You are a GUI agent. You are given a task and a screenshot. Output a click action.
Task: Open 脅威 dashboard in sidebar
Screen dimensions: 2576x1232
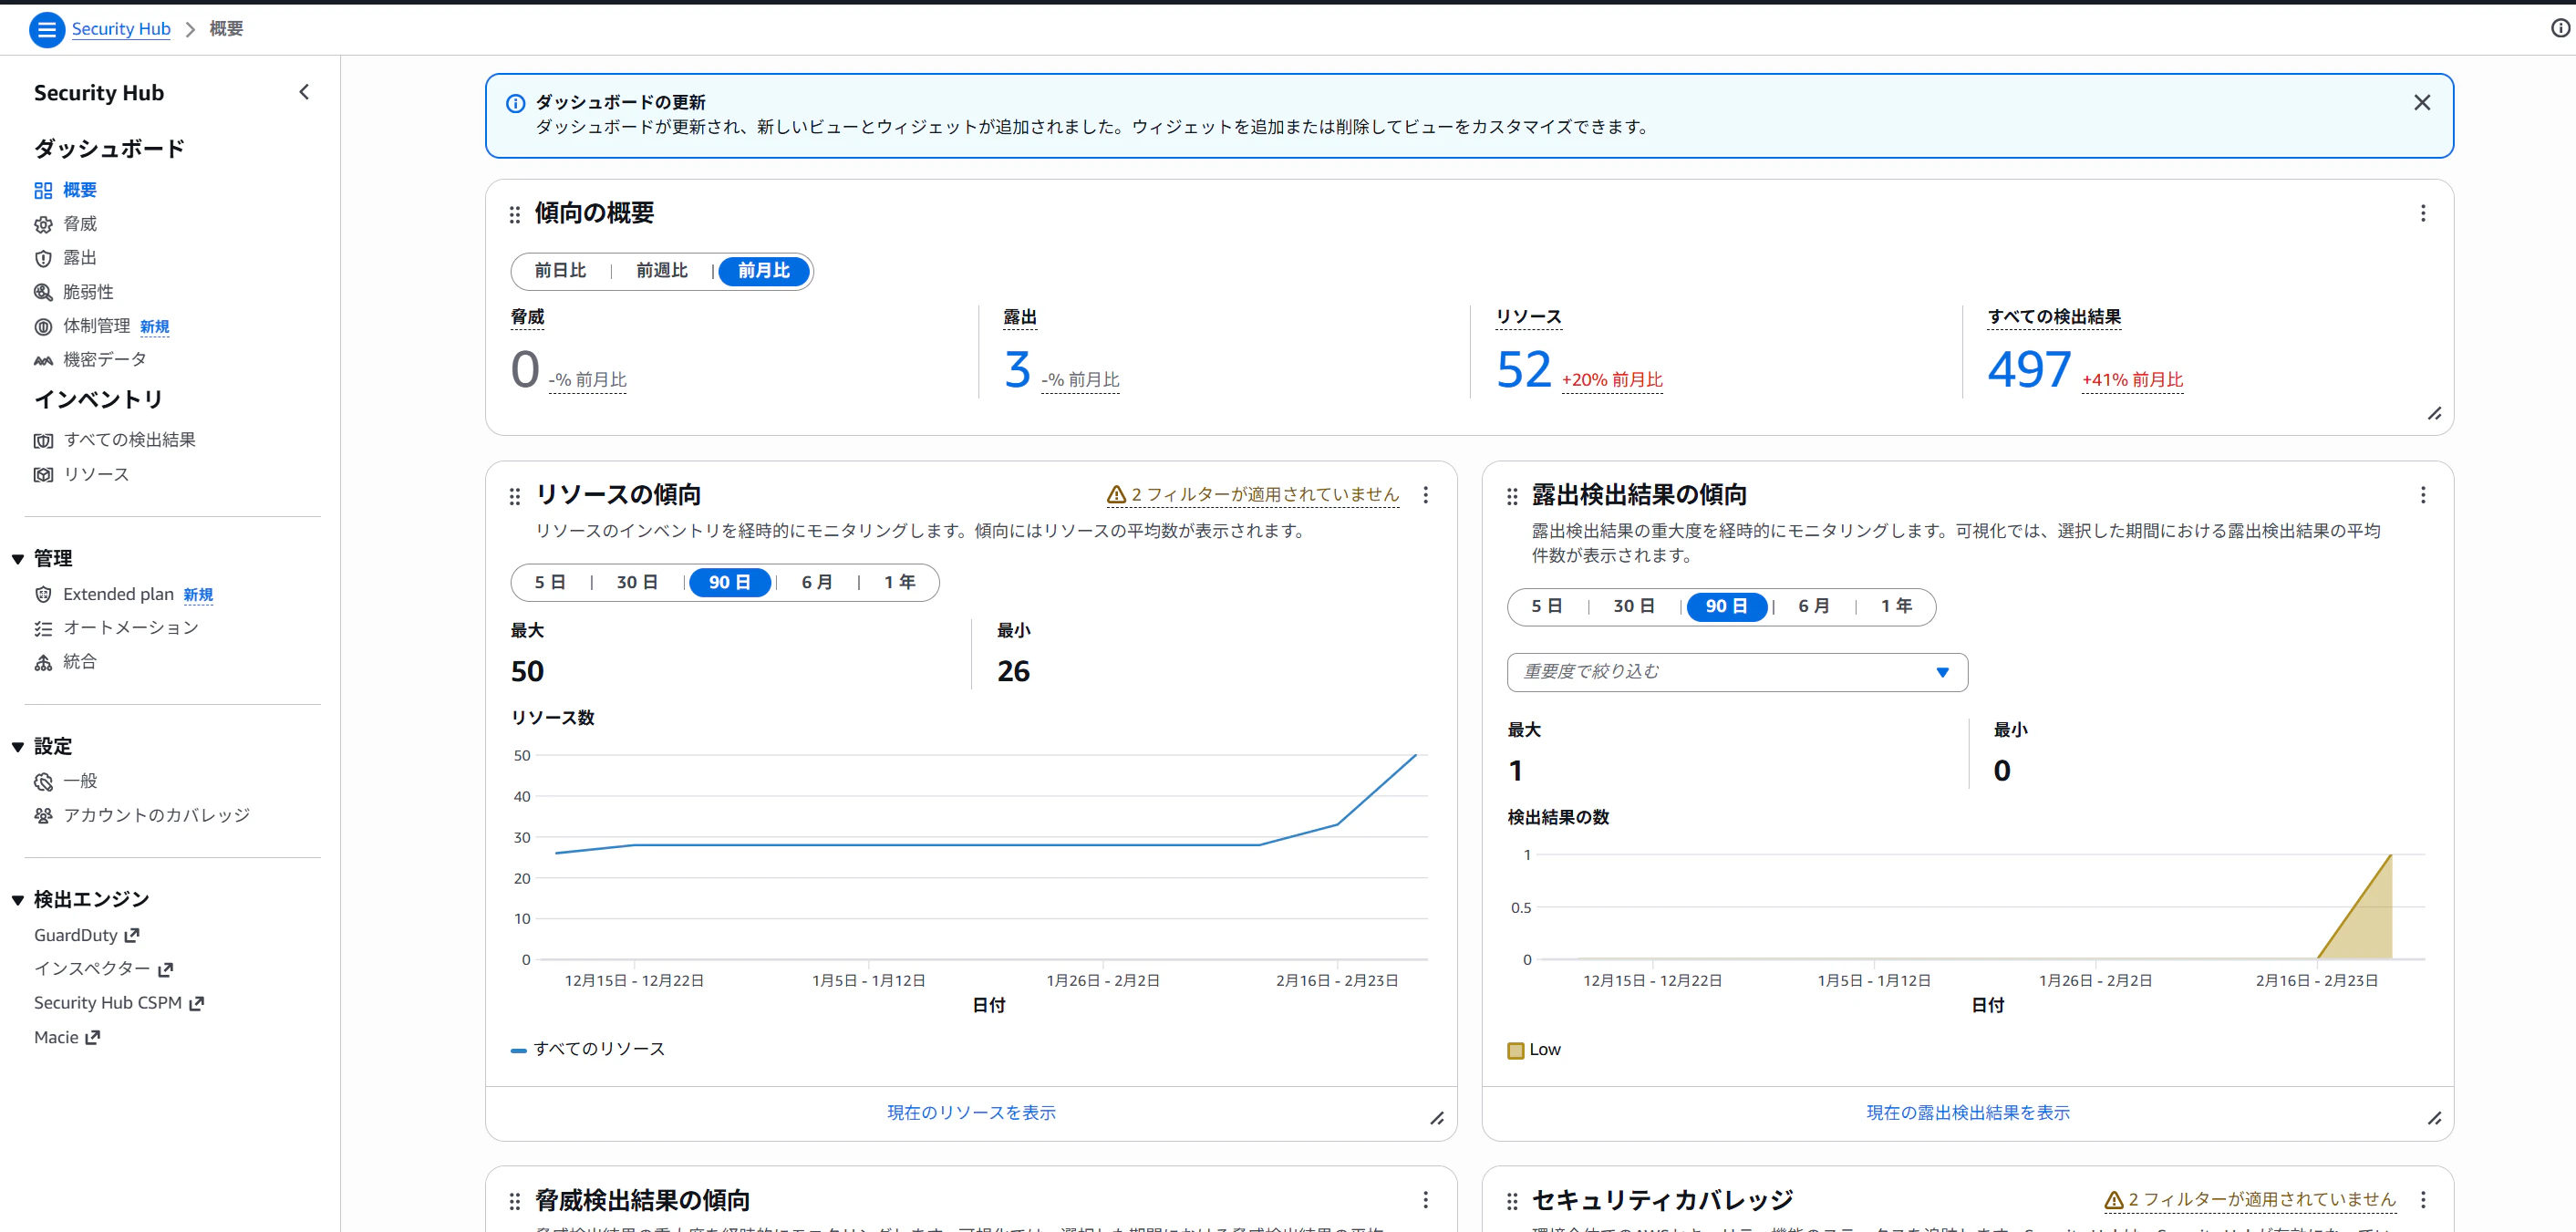pos(80,224)
